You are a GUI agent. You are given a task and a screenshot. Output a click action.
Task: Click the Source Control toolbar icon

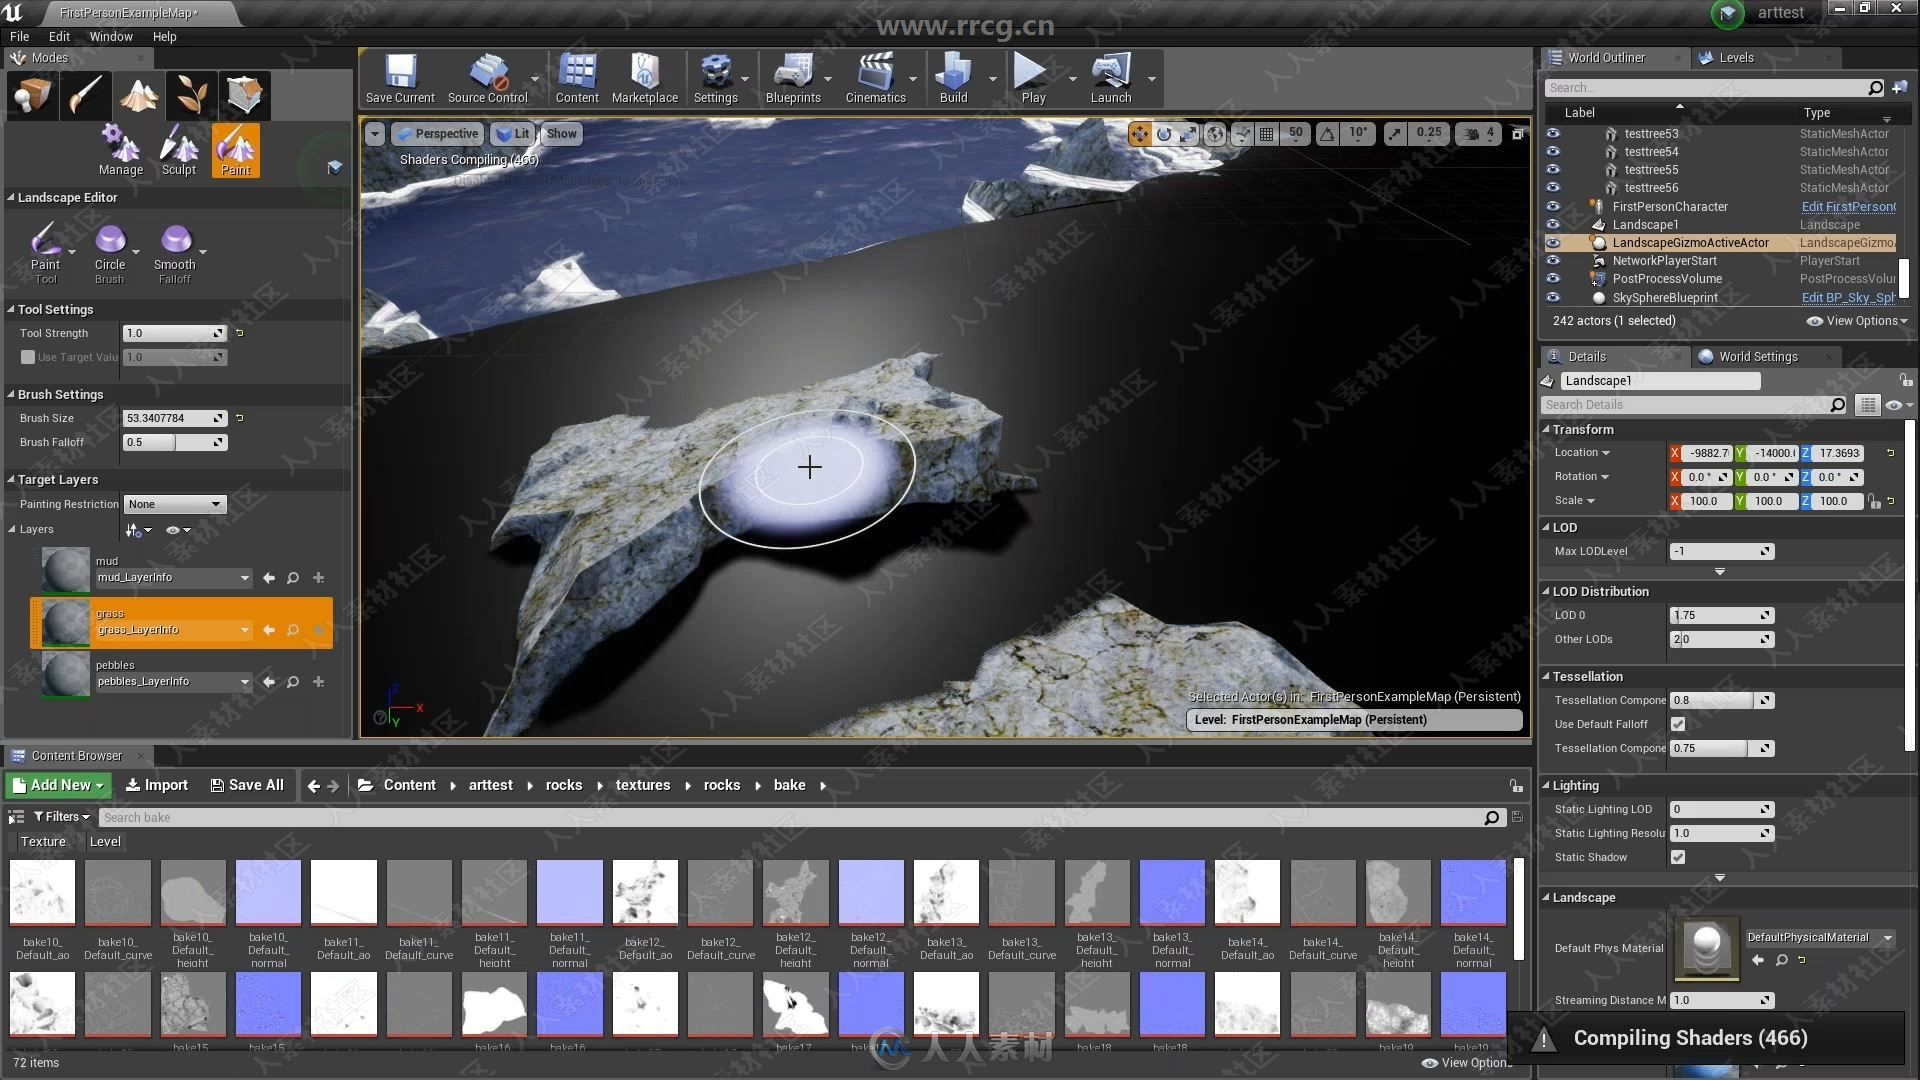click(487, 83)
